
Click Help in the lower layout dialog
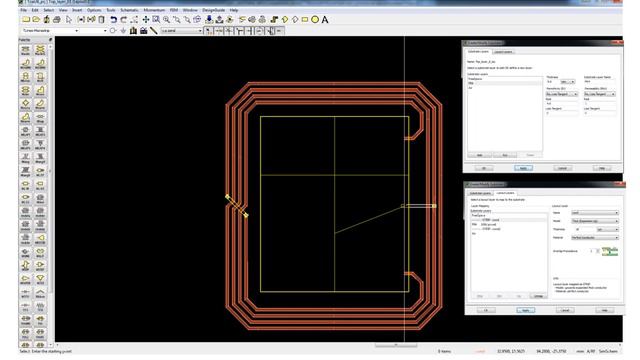click(x=604, y=310)
